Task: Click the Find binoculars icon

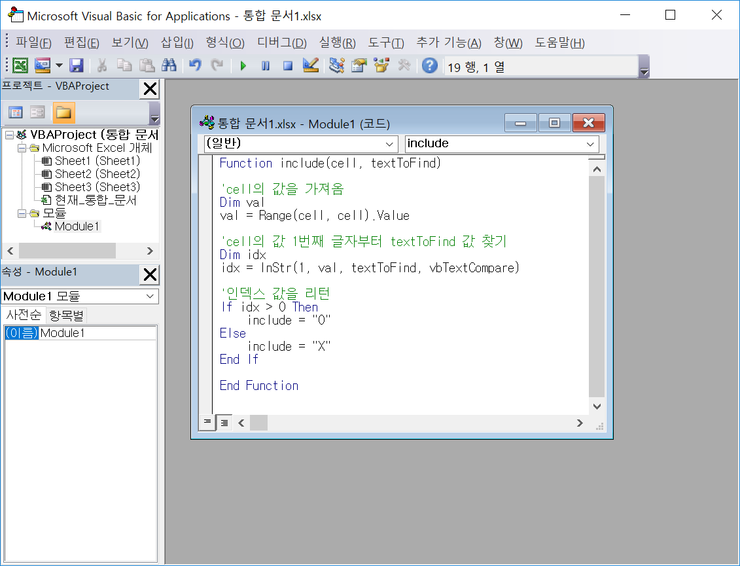Action: point(169,66)
